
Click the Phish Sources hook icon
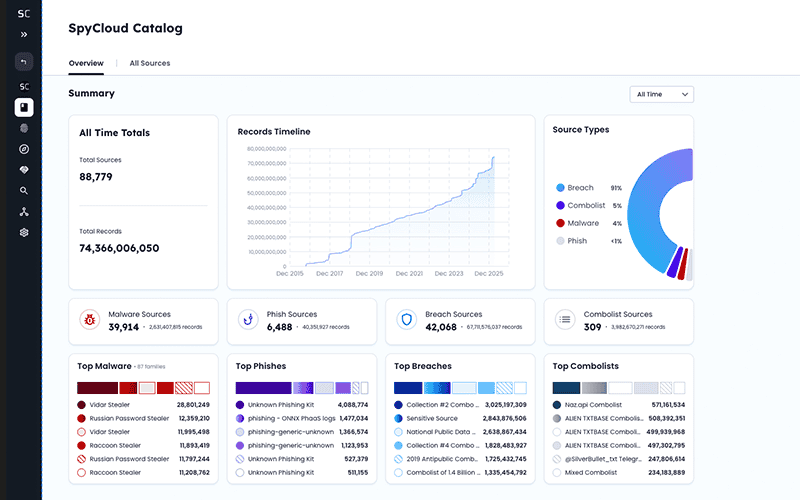tap(248, 320)
